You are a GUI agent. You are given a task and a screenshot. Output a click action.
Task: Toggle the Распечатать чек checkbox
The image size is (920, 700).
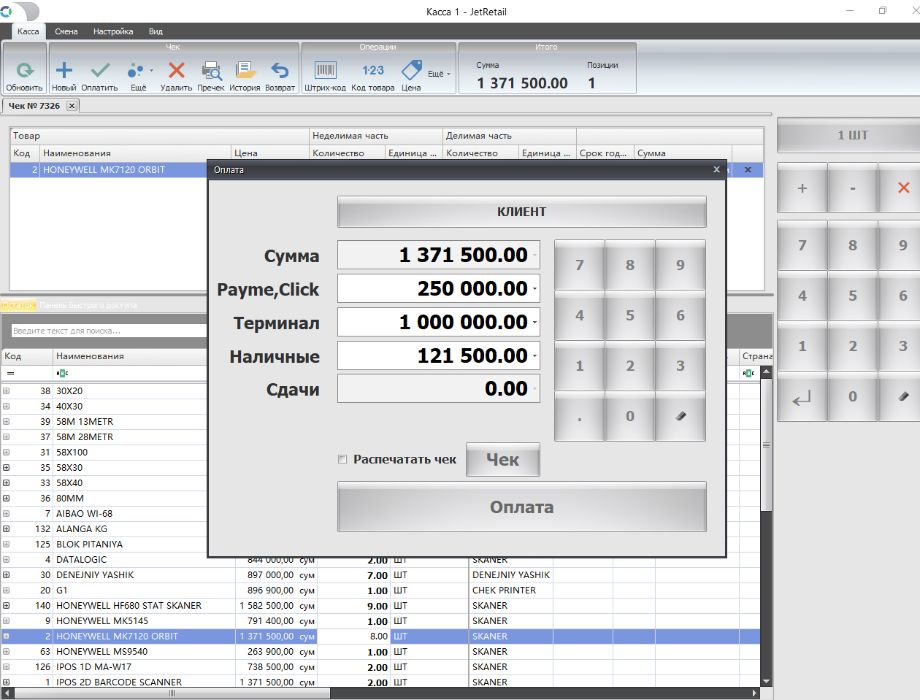coord(343,459)
